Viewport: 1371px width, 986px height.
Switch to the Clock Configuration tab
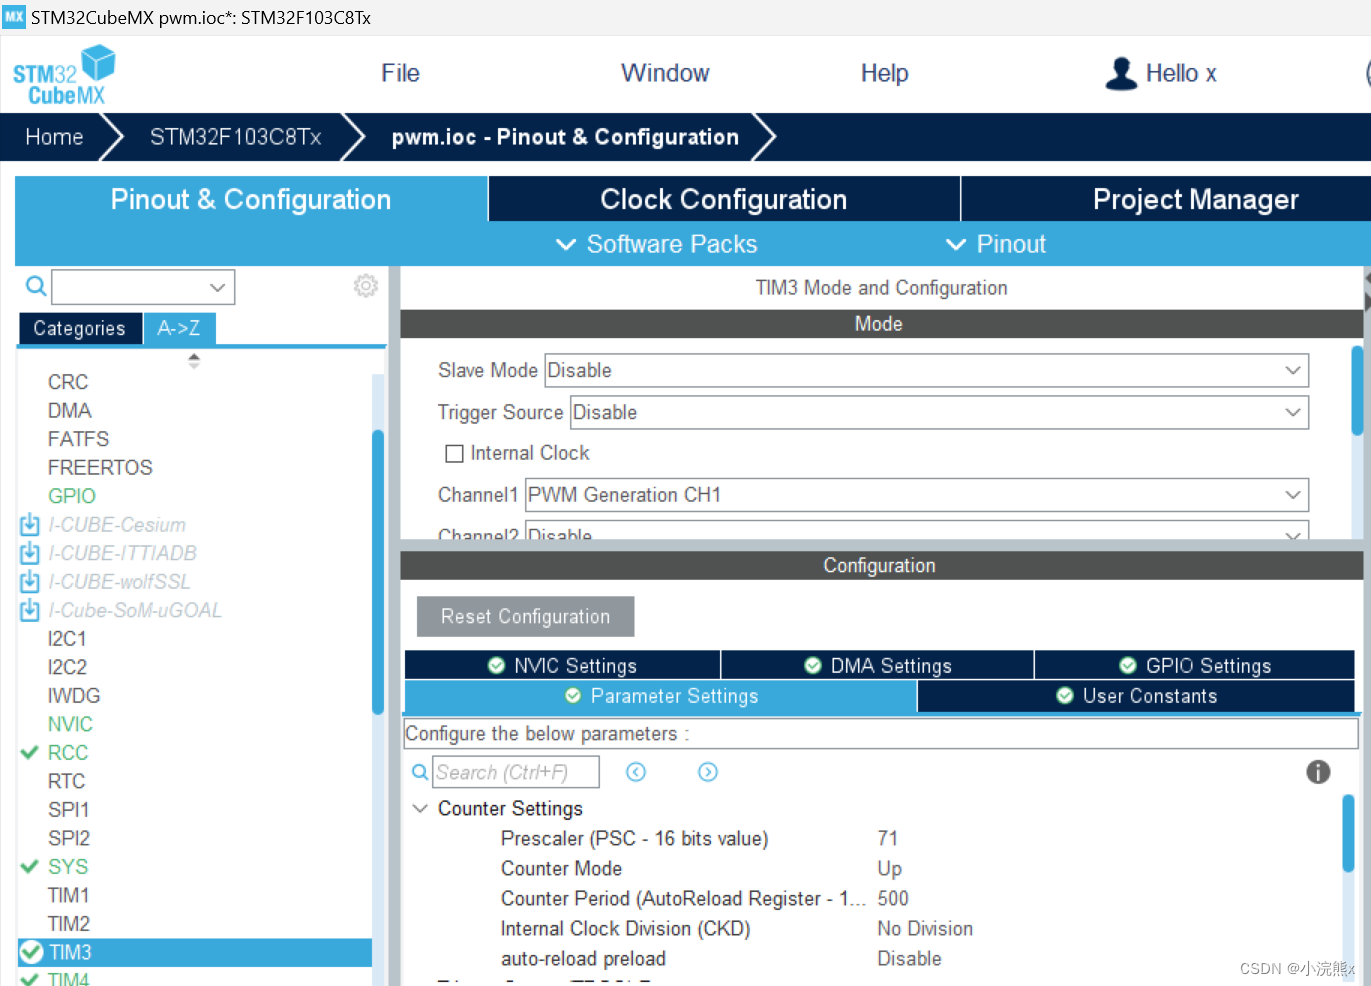[x=724, y=199]
